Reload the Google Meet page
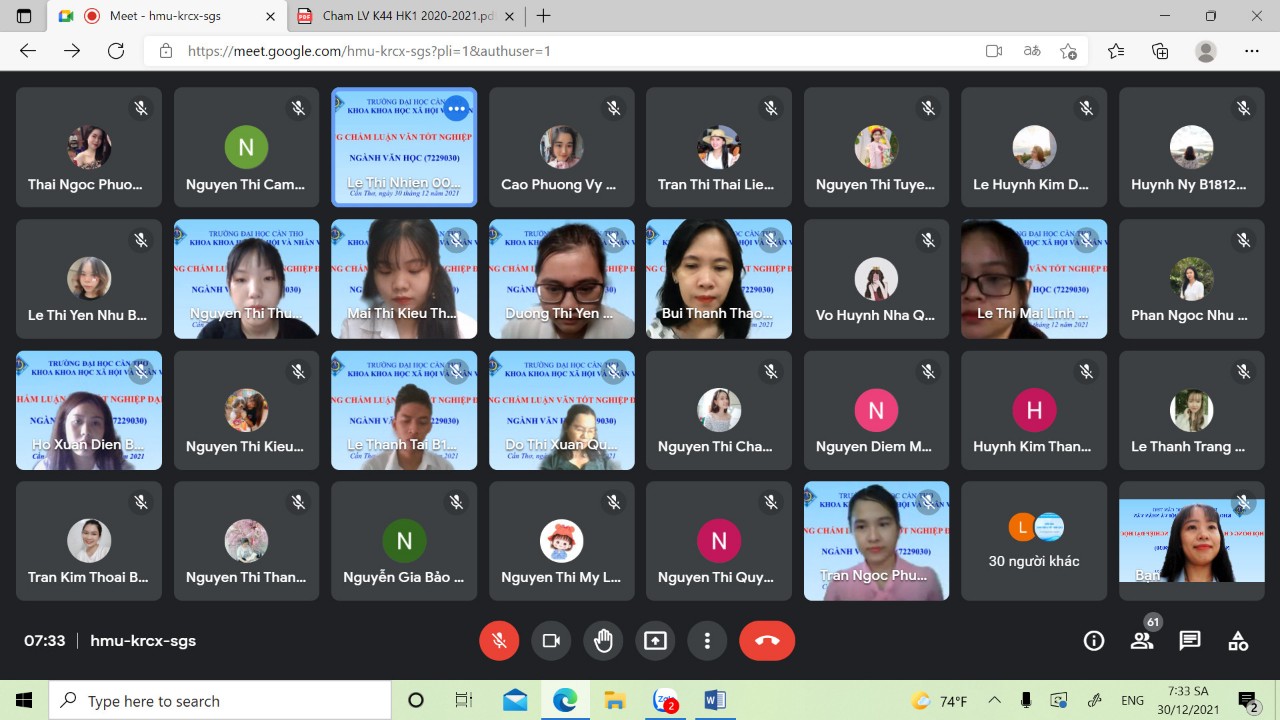This screenshot has height=720, width=1280. click(116, 51)
